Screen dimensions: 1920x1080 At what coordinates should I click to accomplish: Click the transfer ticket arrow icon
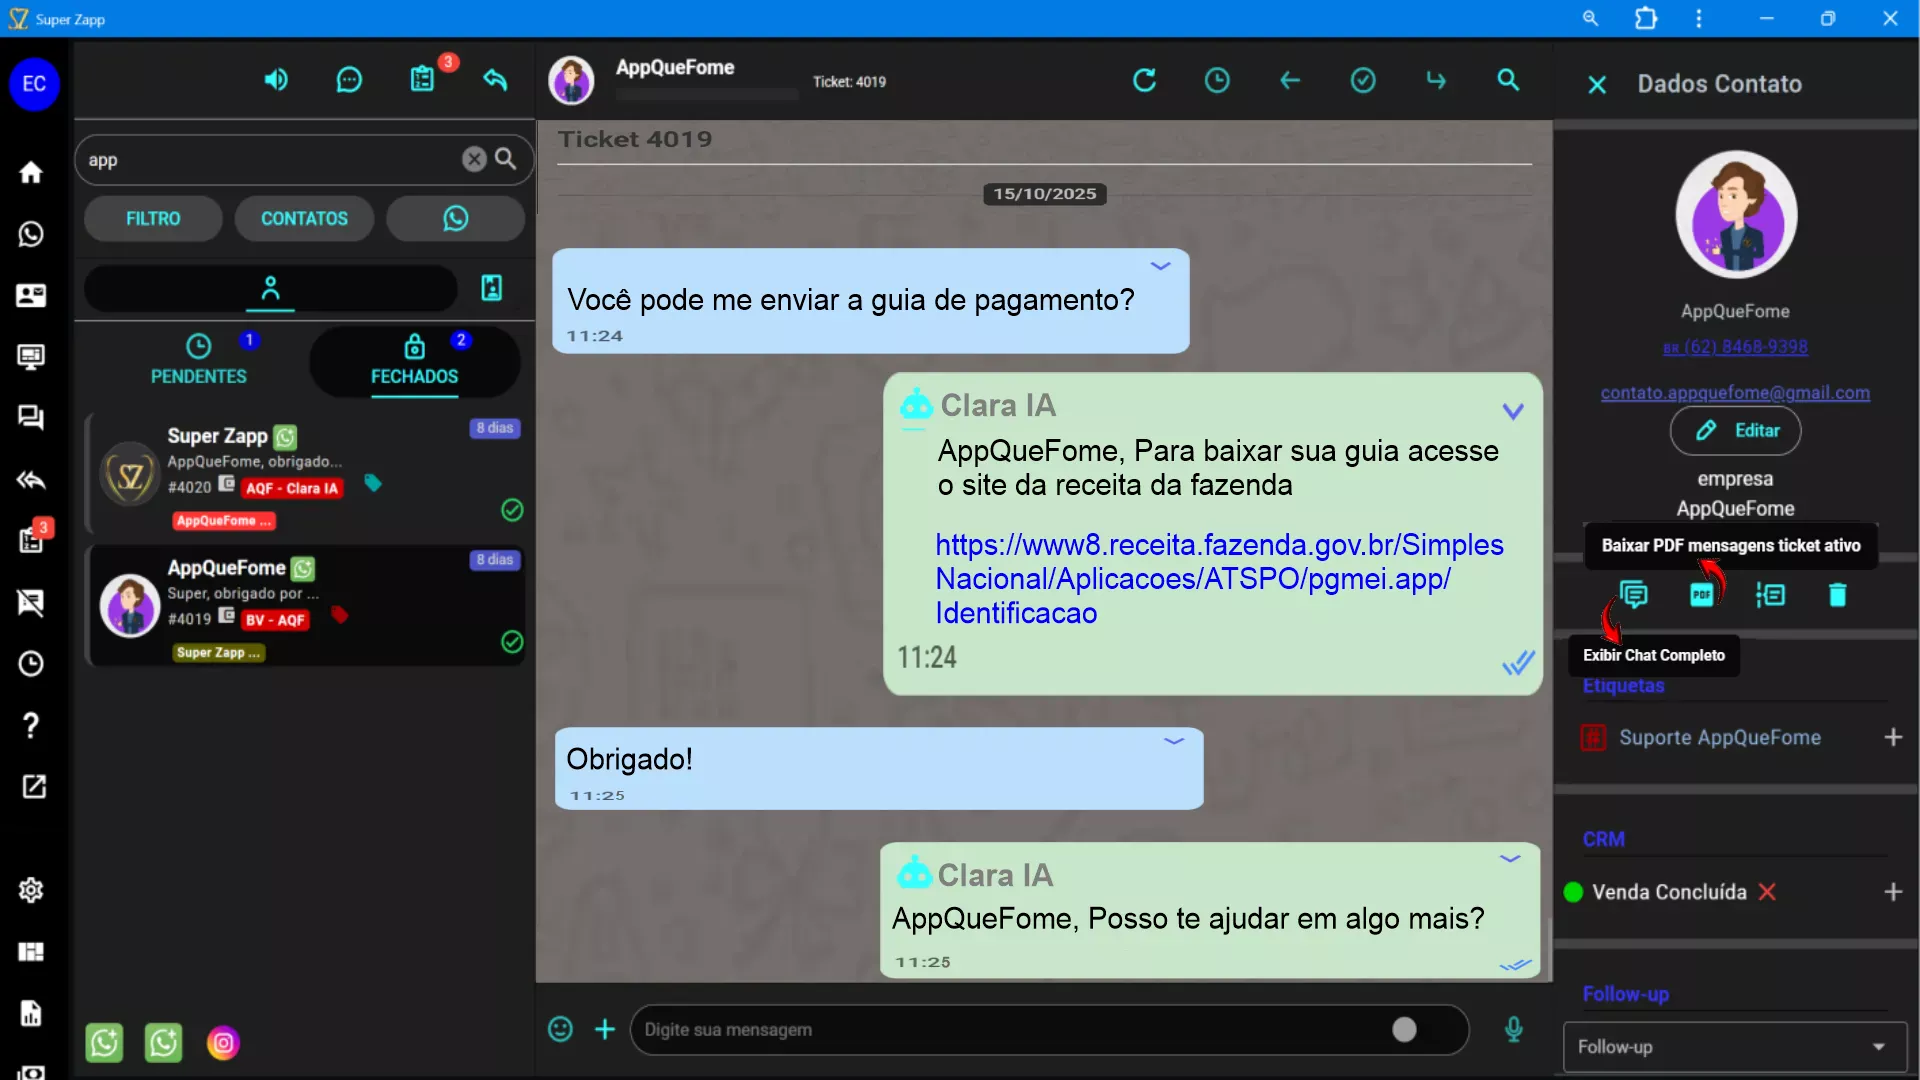tap(1436, 80)
